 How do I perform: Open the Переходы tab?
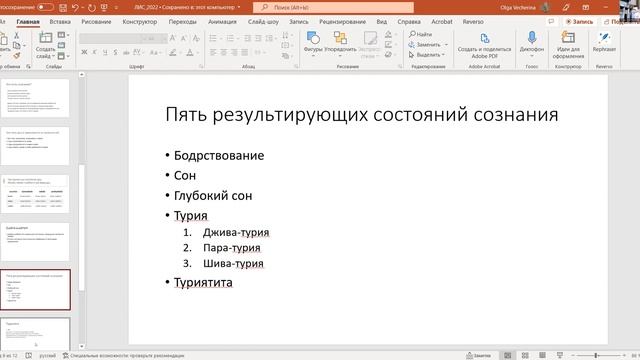(182, 22)
